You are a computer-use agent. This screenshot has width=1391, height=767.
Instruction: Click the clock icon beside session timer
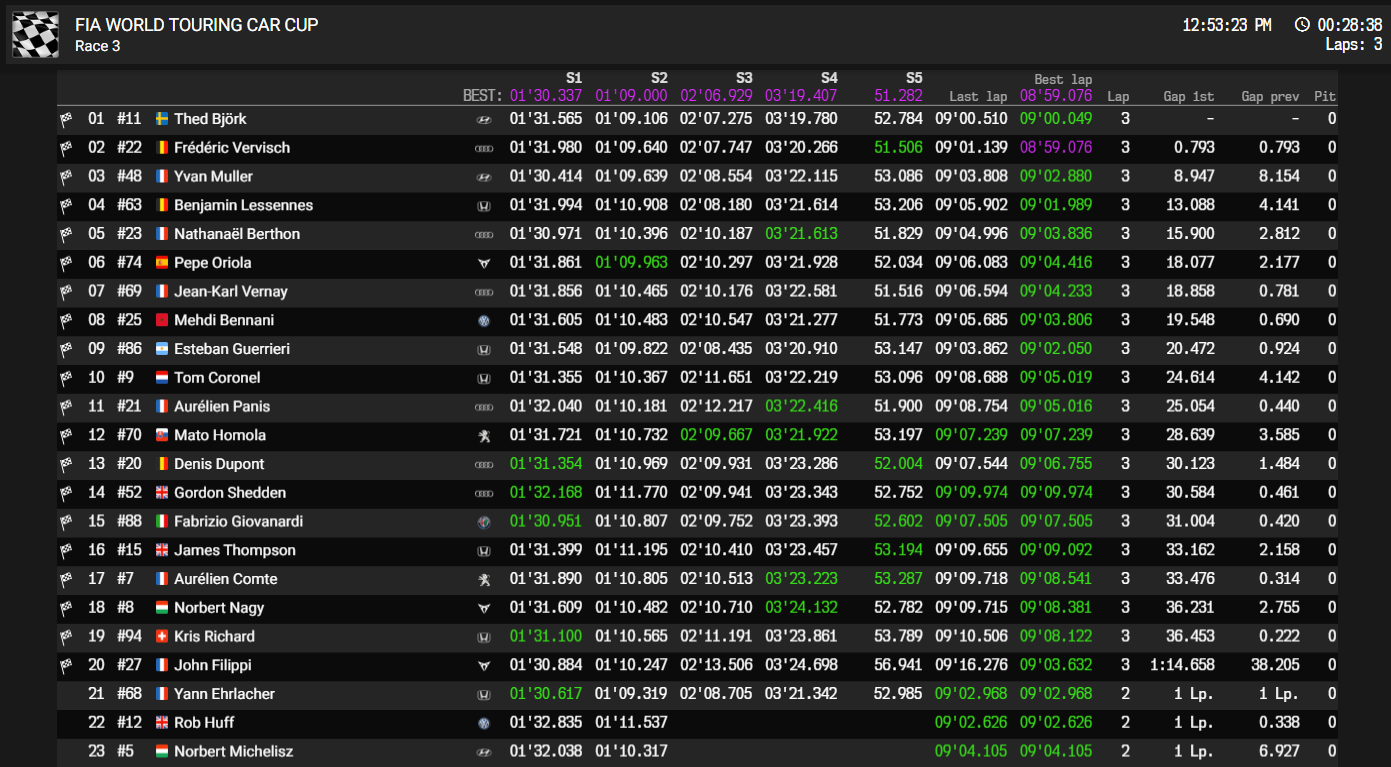tap(1302, 25)
